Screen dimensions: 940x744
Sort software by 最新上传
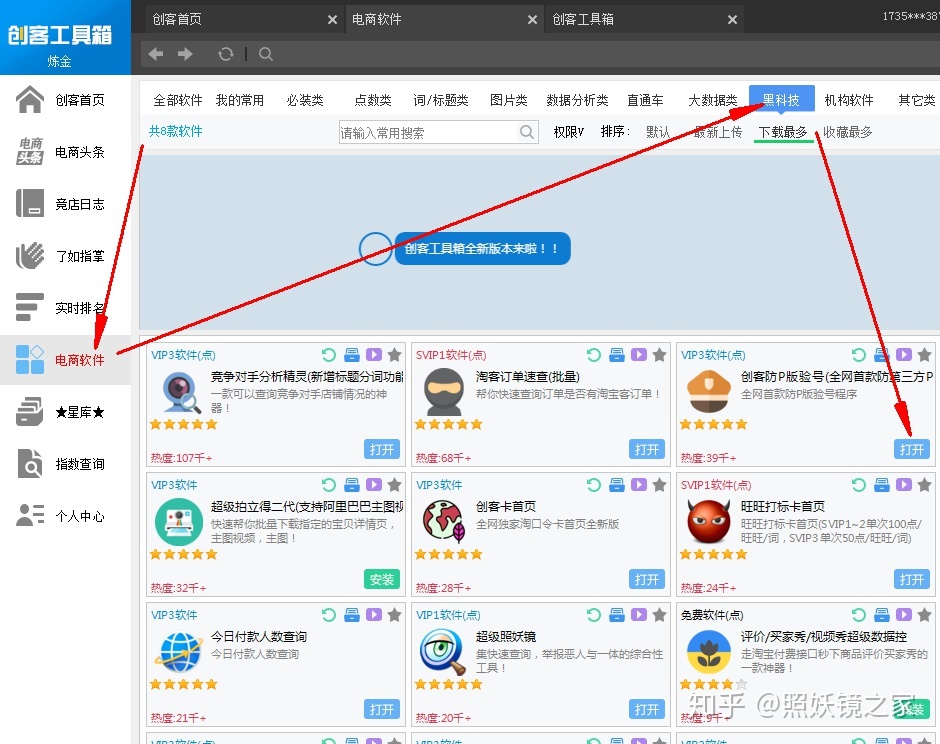718,132
